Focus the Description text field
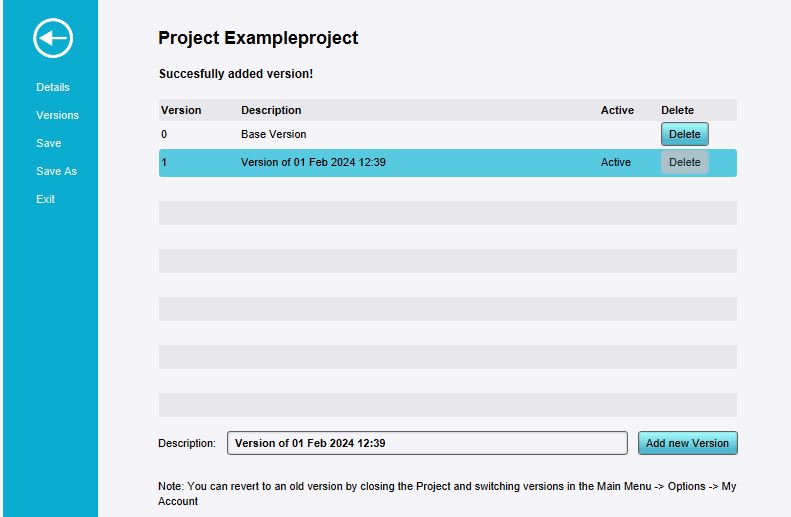 coord(427,443)
